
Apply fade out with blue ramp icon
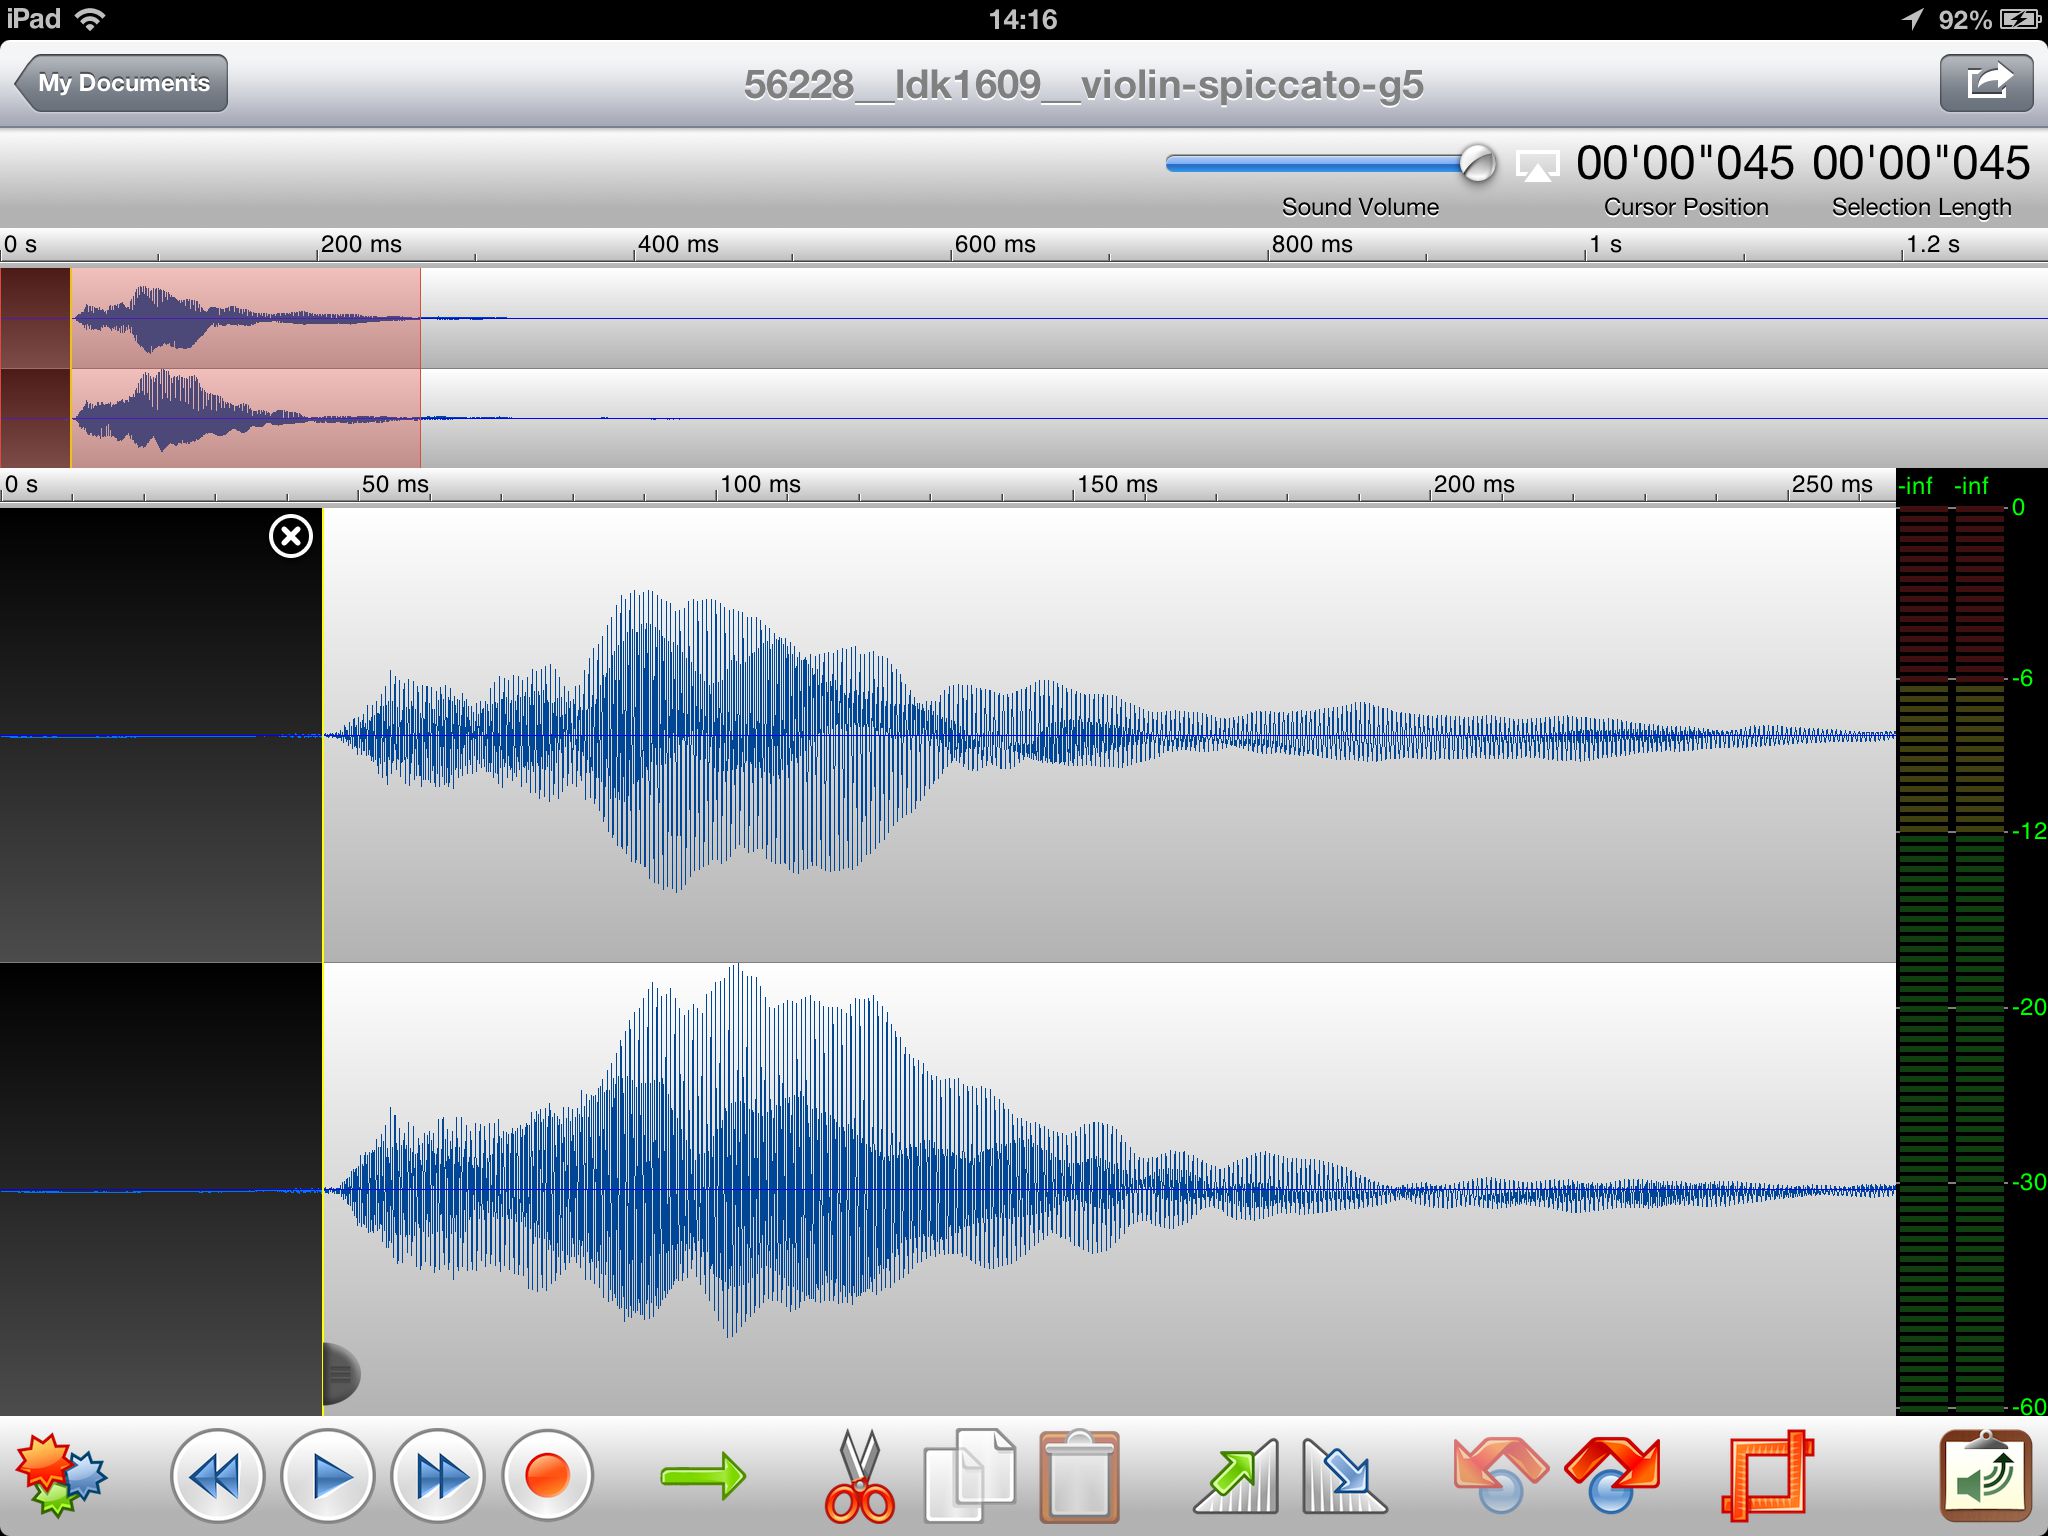coord(1344,1476)
